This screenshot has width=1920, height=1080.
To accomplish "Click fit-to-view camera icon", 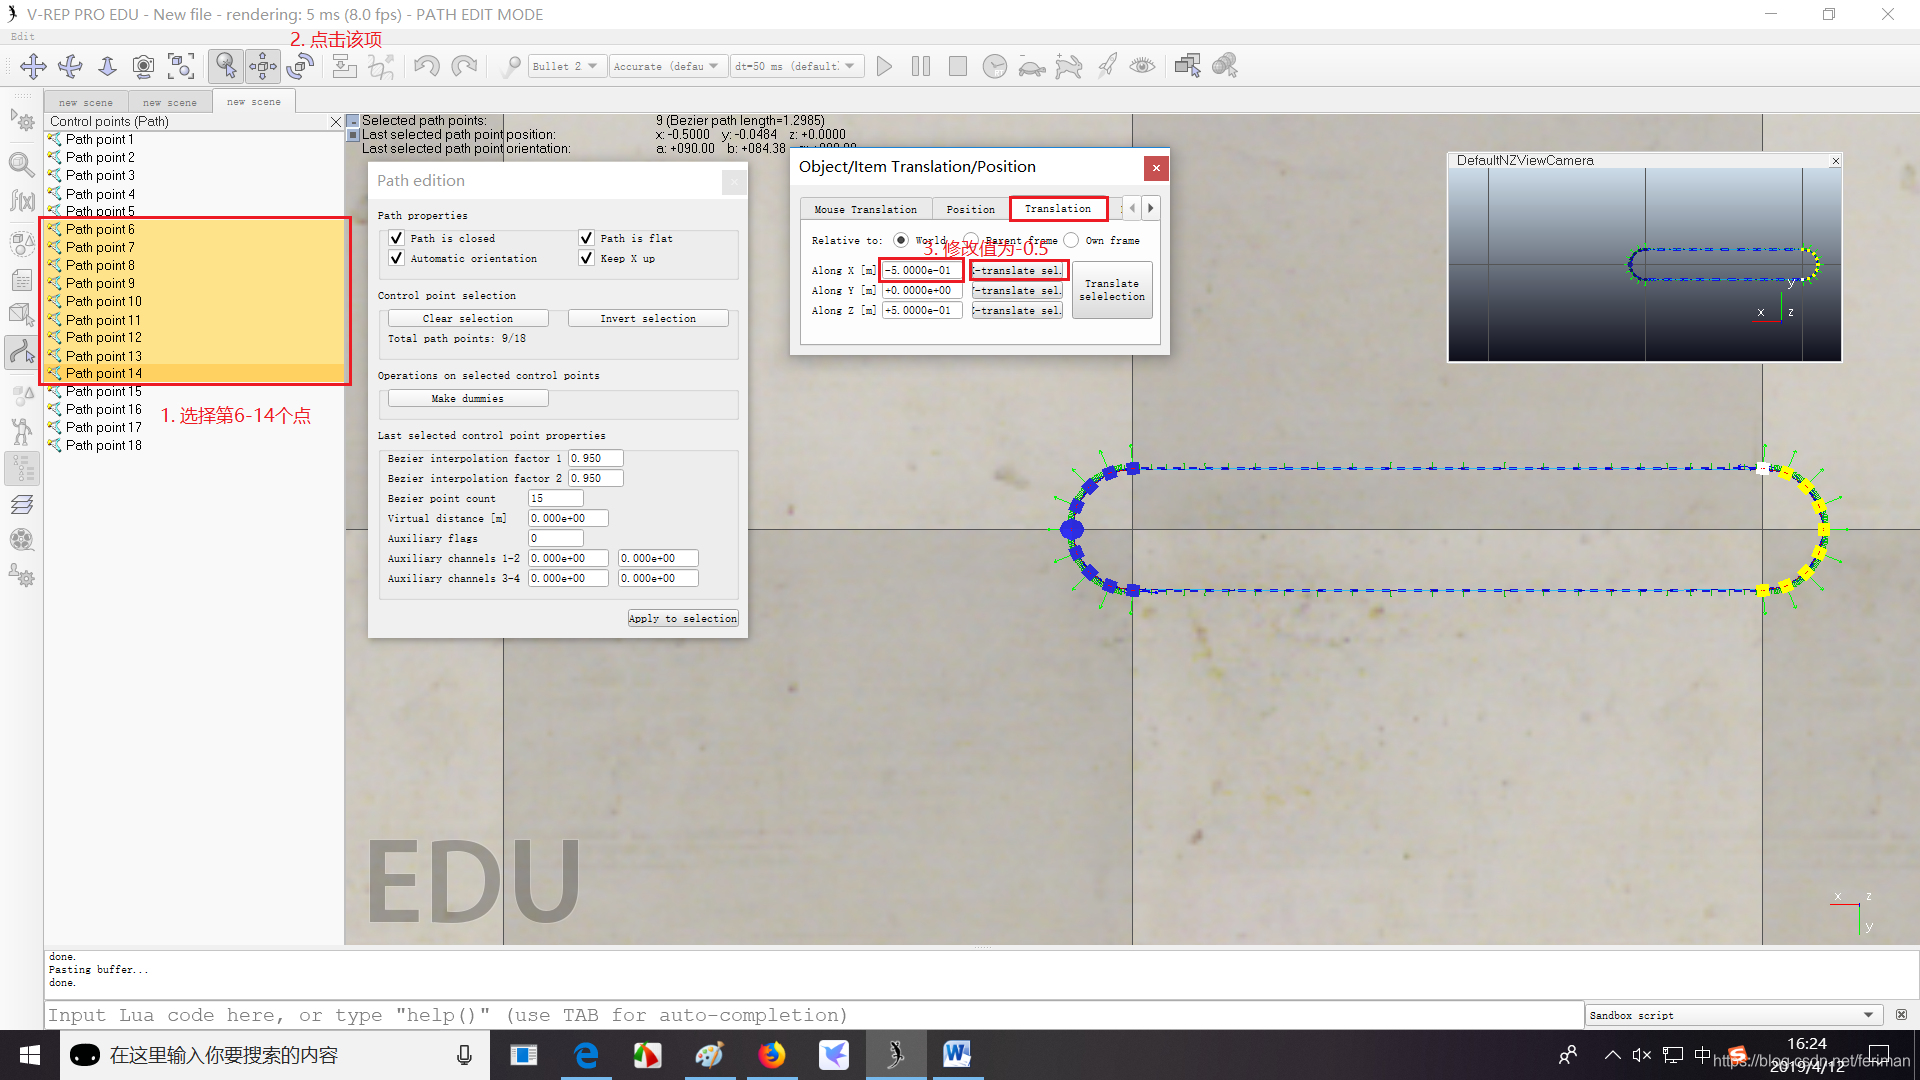I will [x=181, y=66].
